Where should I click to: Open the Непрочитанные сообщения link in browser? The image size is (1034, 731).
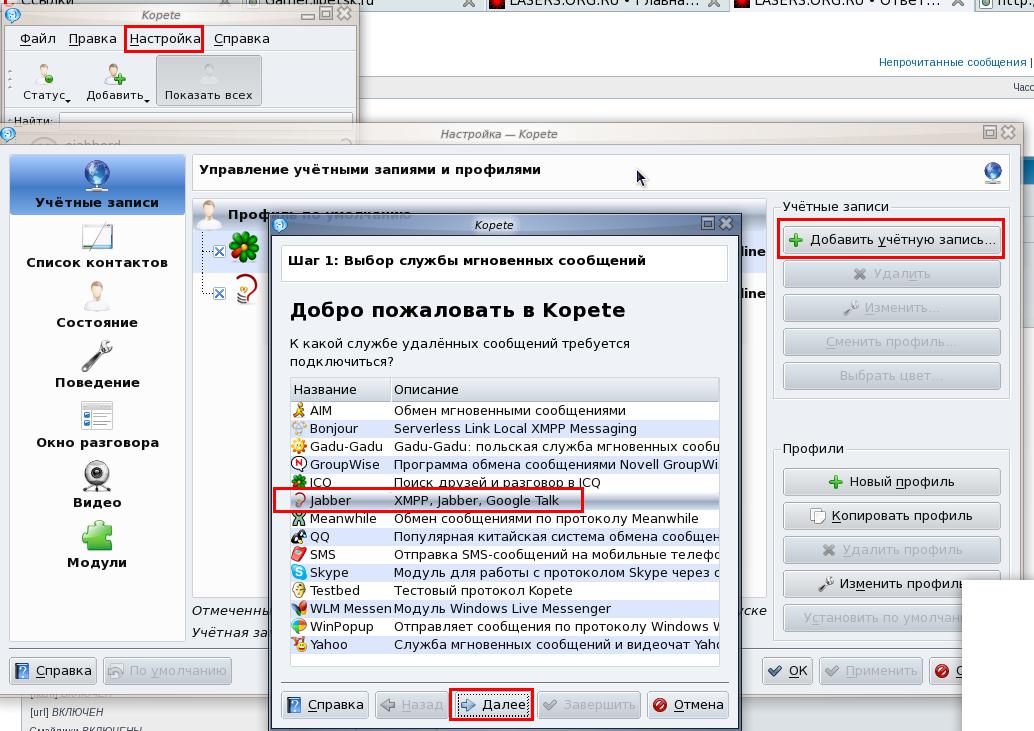click(952, 62)
